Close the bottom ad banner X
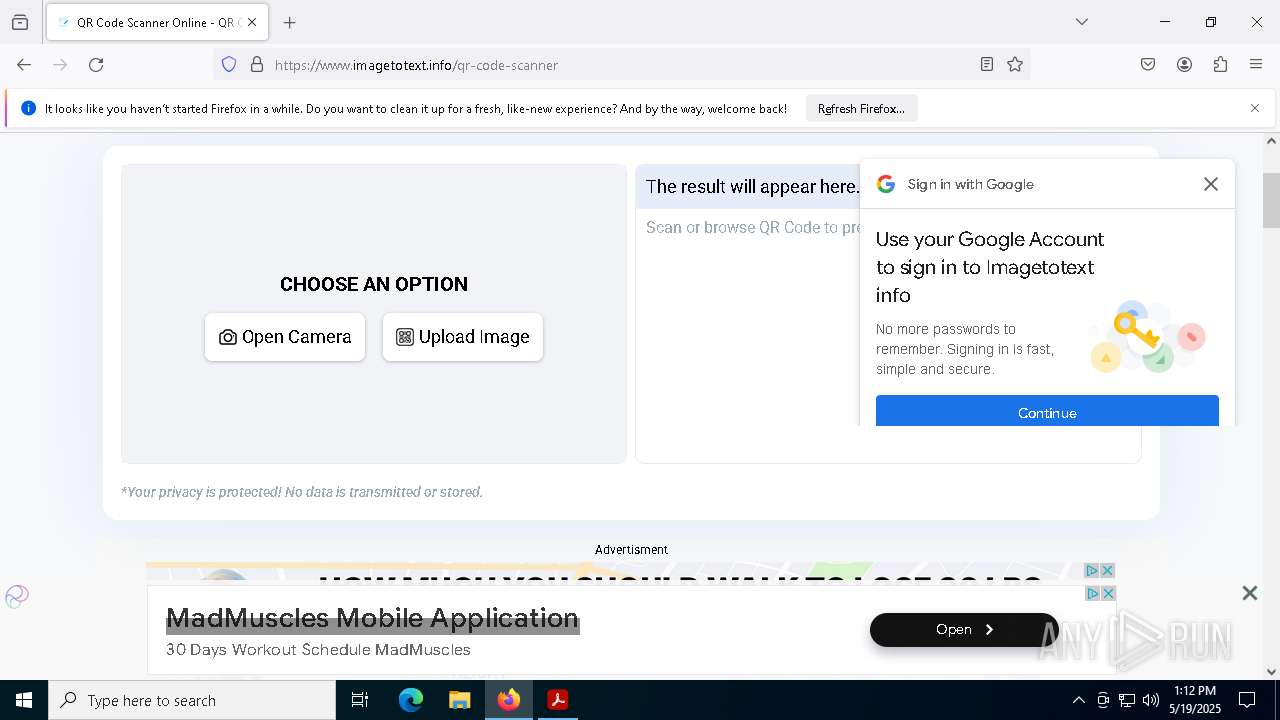This screenshot has height=720, width=1280. [1249, 593]
